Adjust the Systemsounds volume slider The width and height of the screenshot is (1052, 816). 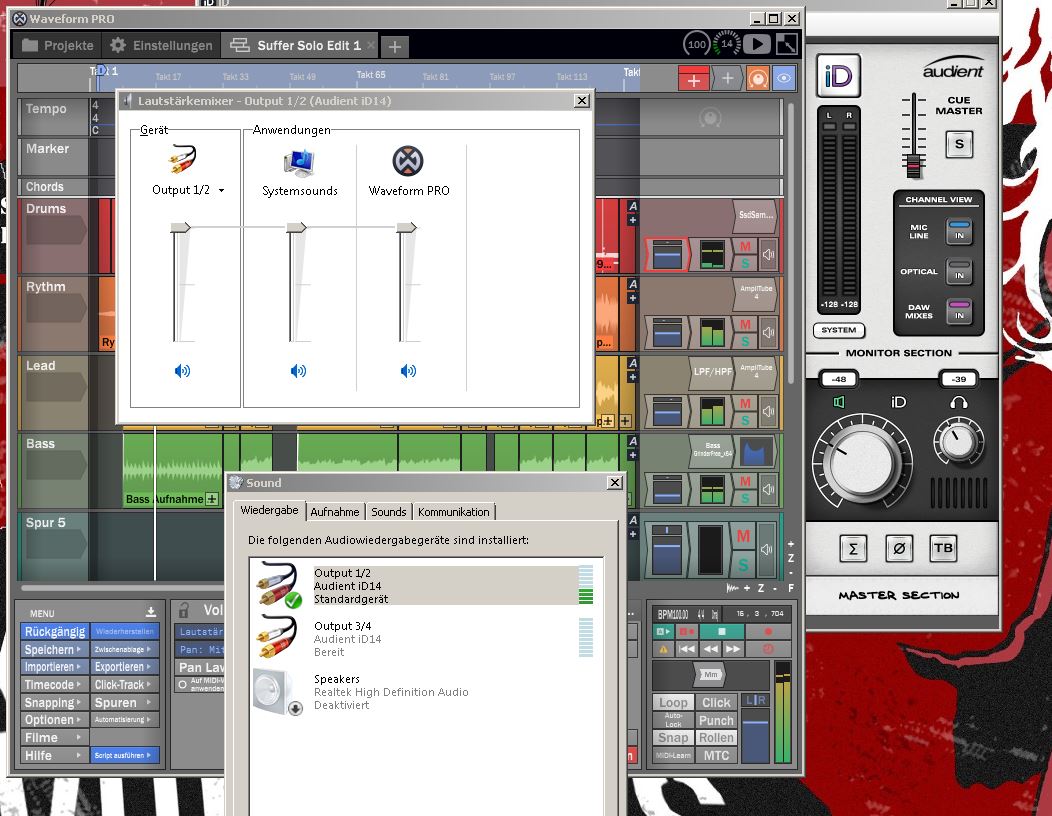click(296, 227)
